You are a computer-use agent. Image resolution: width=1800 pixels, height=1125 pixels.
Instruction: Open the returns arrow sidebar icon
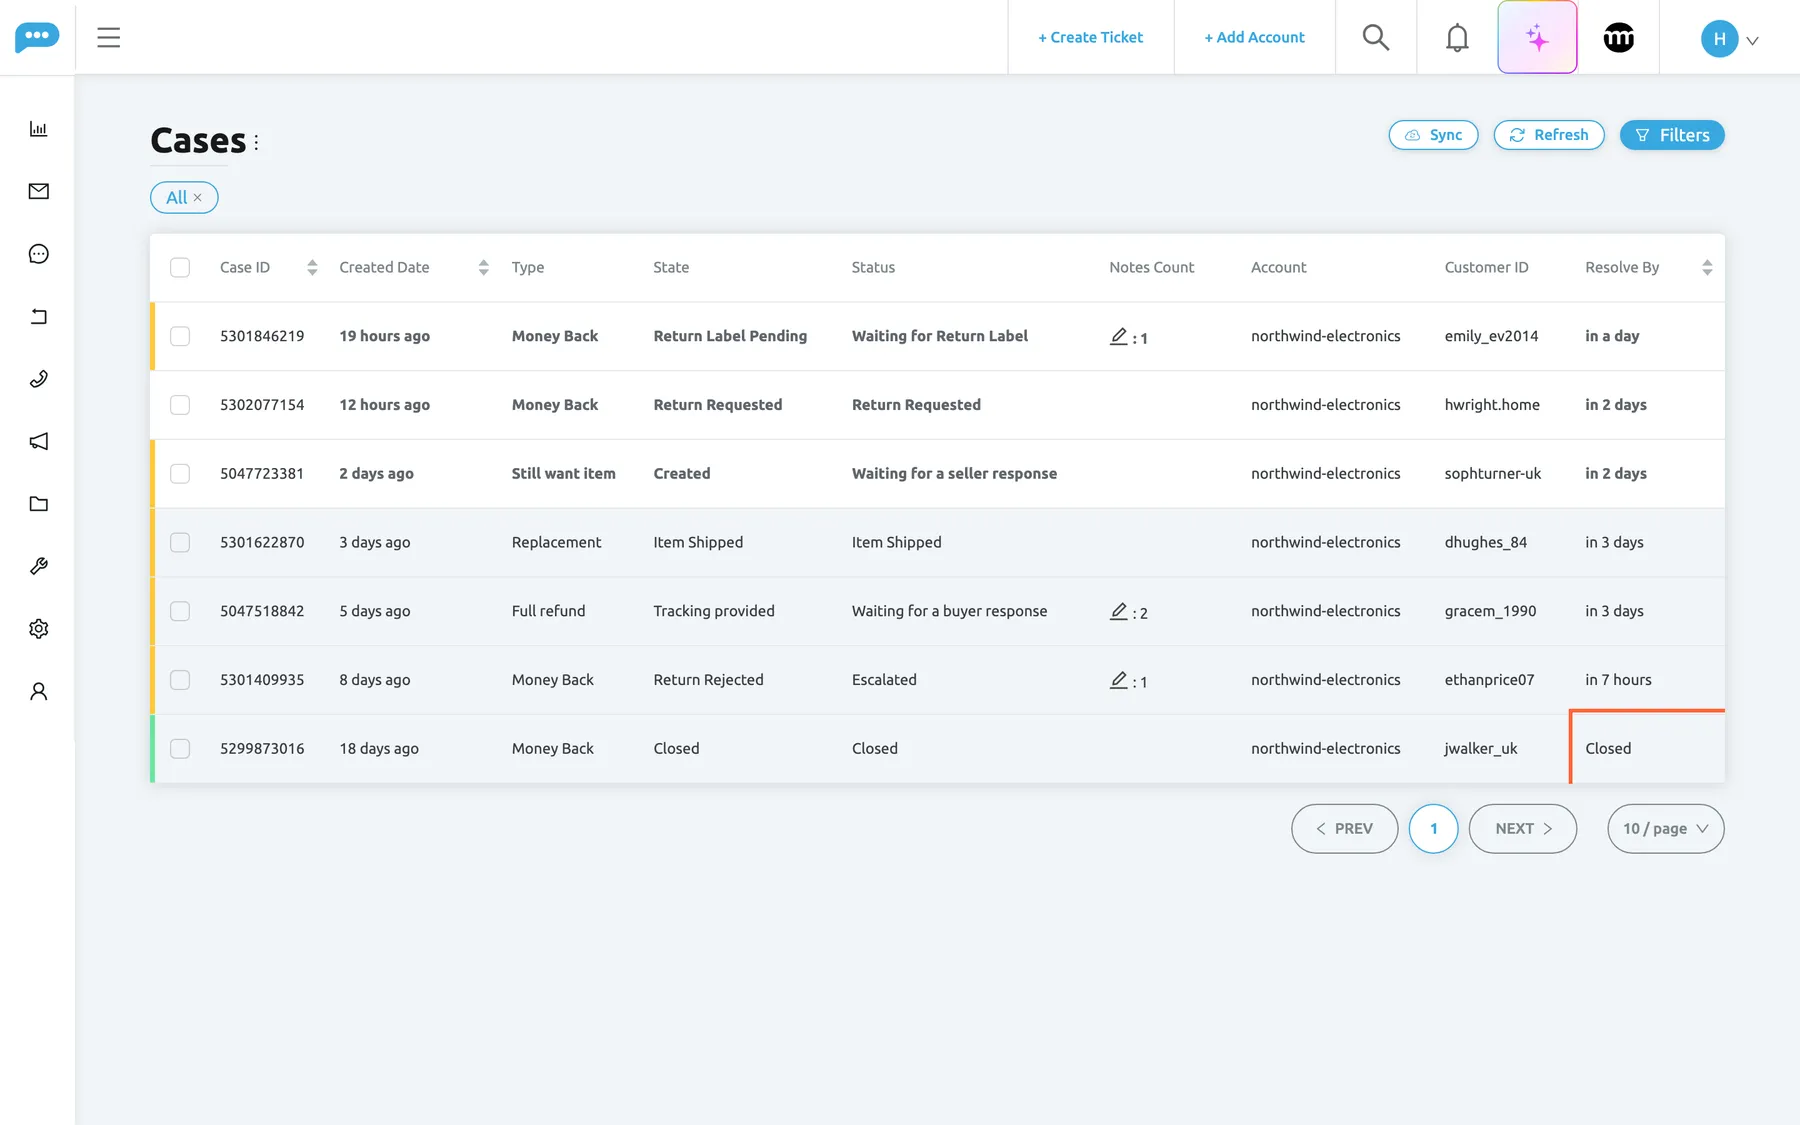[x=39, y=317]
